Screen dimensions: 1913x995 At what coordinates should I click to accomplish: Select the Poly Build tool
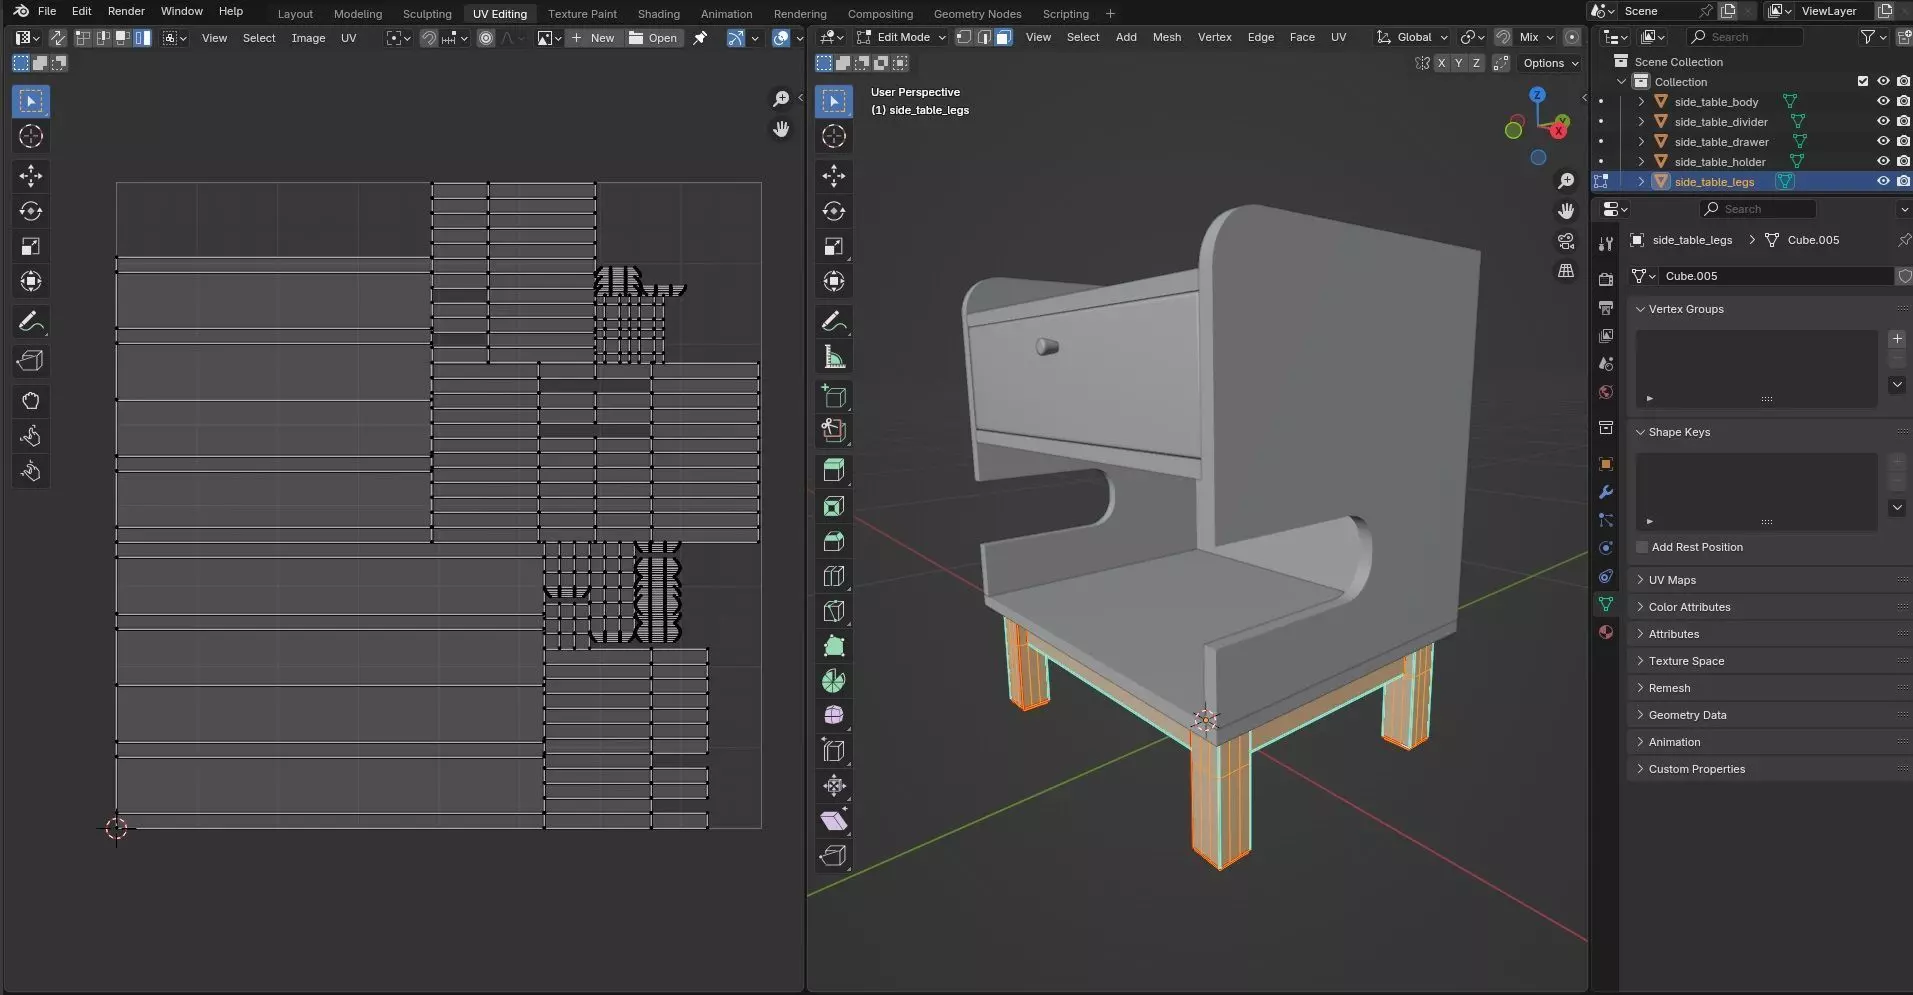(x=834, y=646)
